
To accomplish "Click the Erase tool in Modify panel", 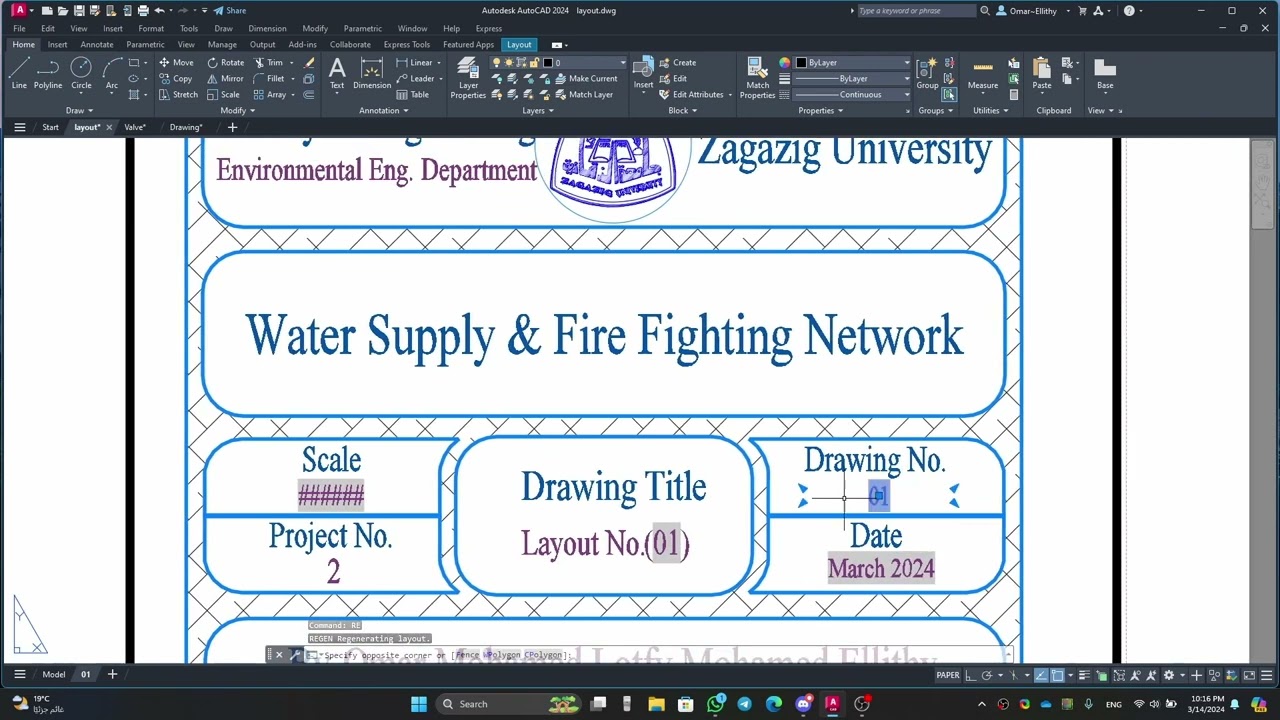I will tap(309, 62).
